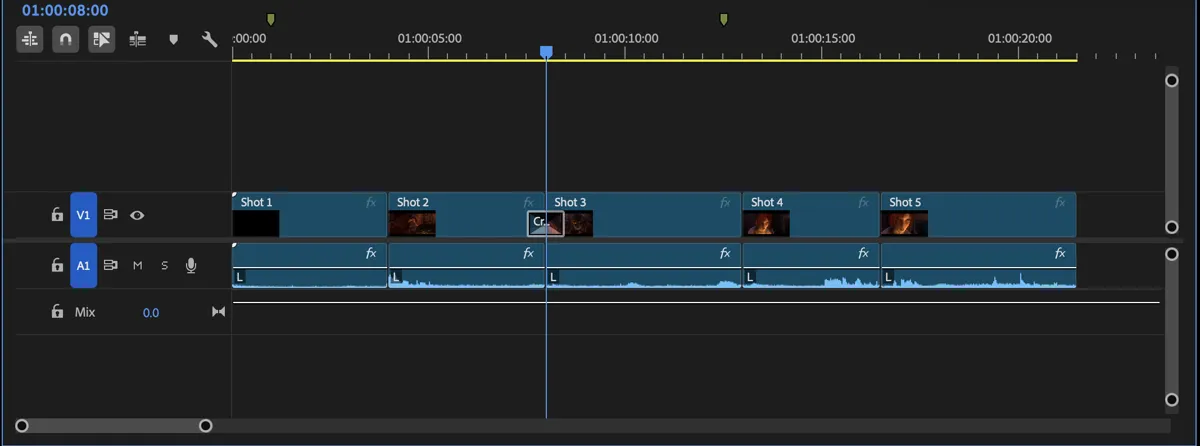Image resolution: width=1200 pixels, height=446 pixels.
Task: Mute the A1 track with M
Action: coord(138,266)
